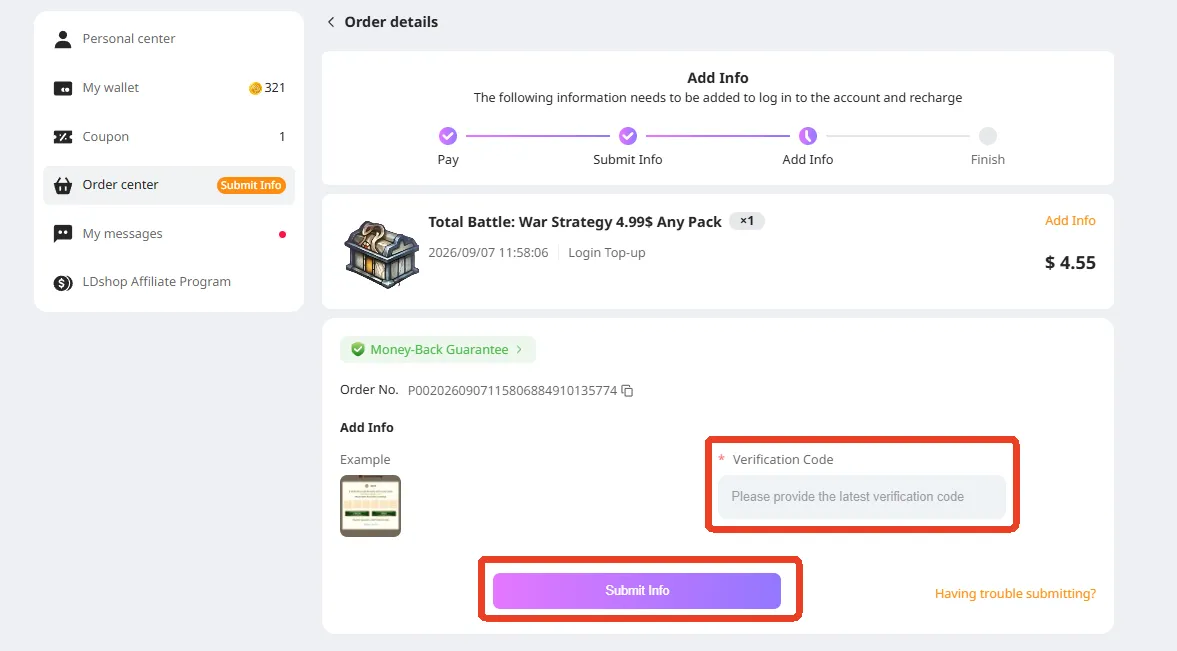Focus the Verification Code input field
Screen dimensions: 1177x651
point(862,496)
